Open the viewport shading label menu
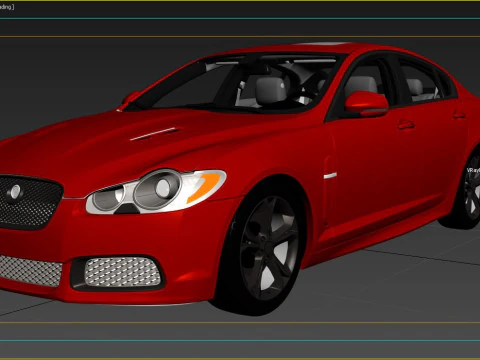Image resolution: width=480 pixels, height=360 pixels. (x=7, y=7)
